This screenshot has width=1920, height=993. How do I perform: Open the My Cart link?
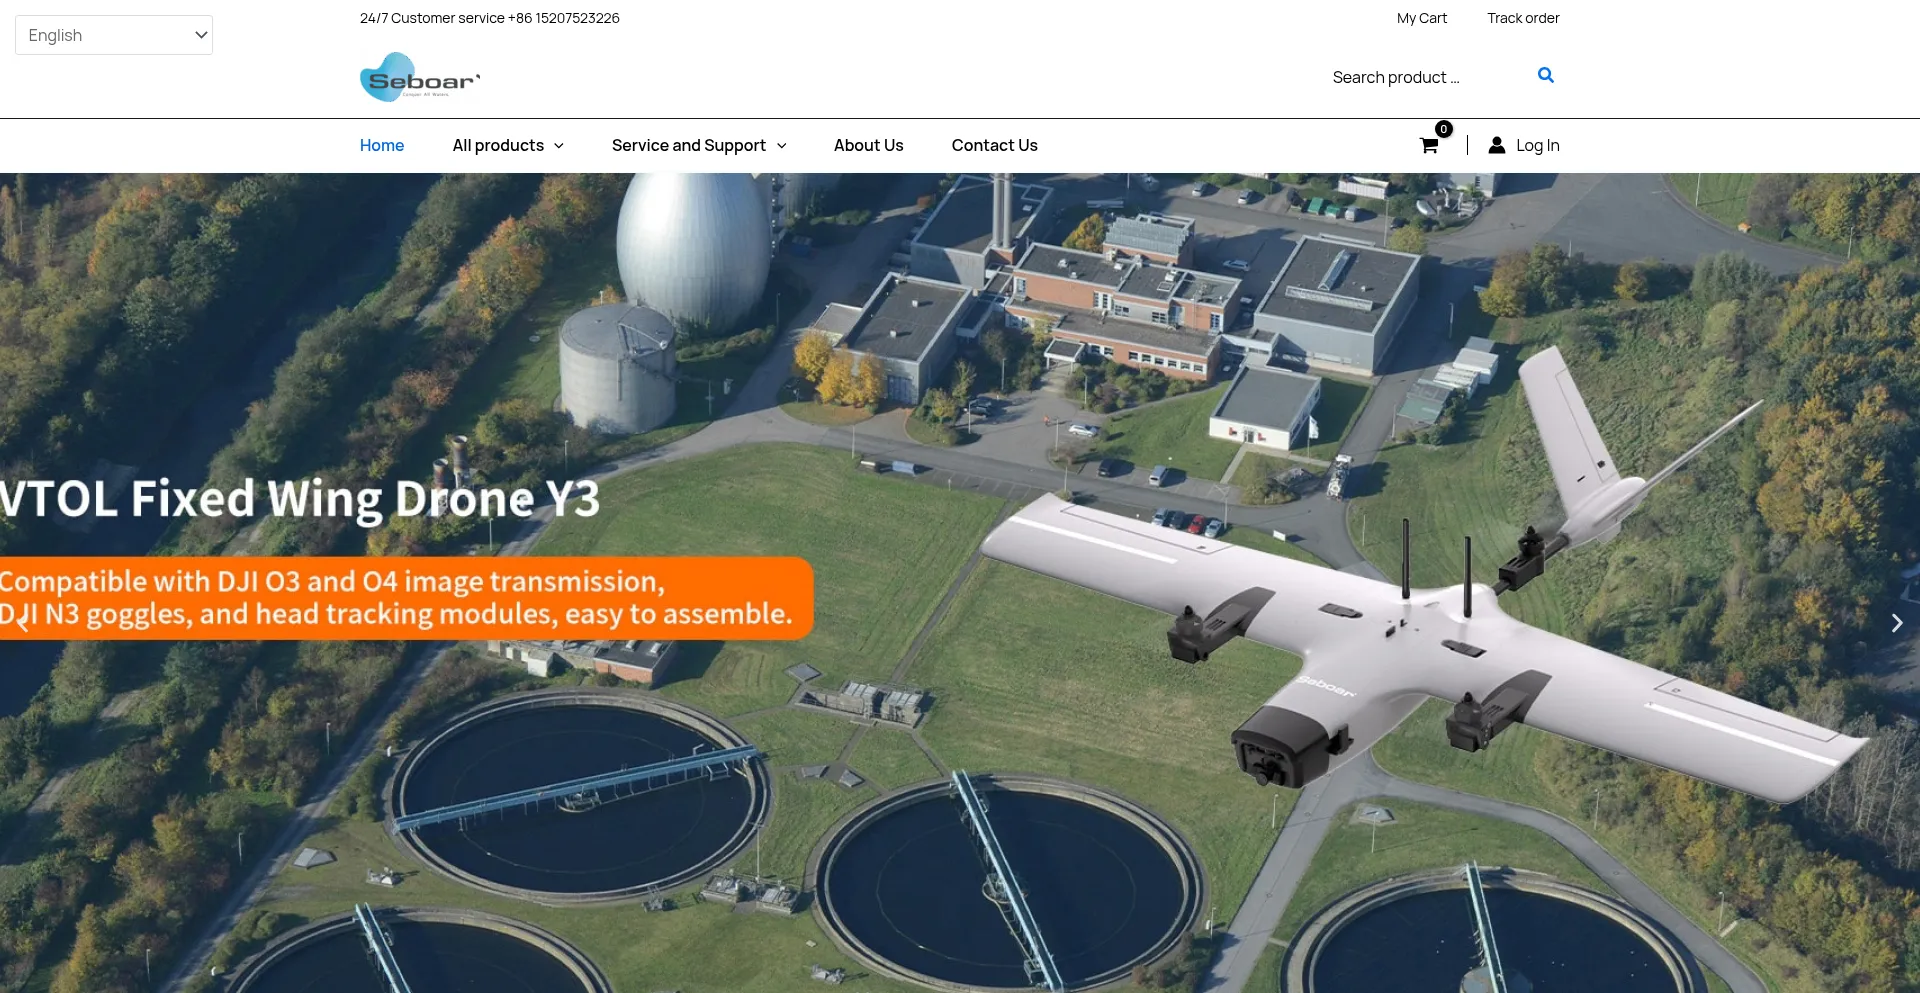point(1421,18)
